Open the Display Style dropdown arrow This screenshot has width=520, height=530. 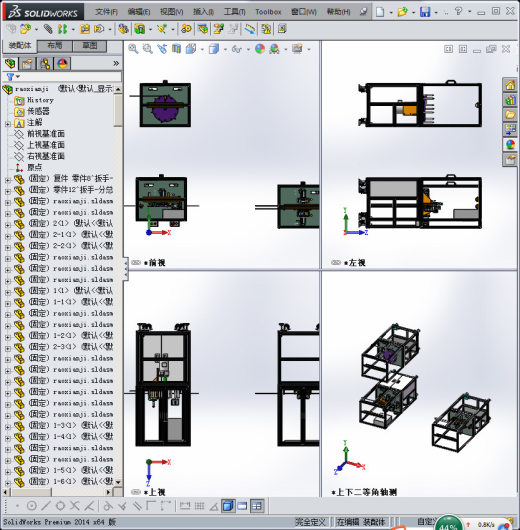tap(225, 50)
